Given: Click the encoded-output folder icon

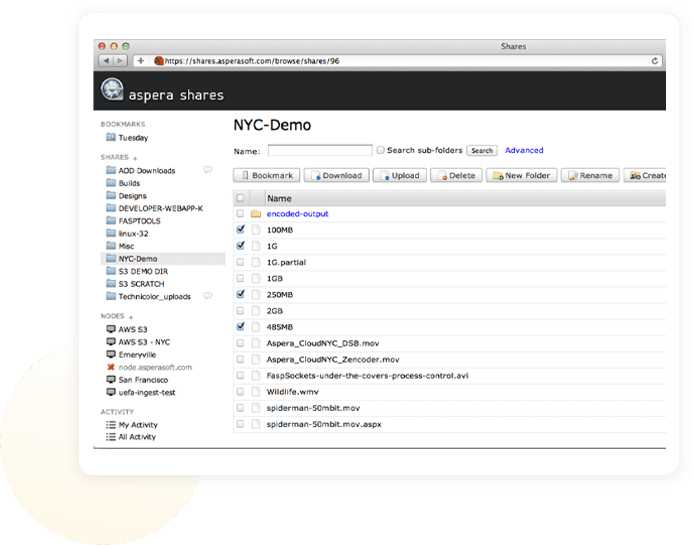Looking at the screenshot, I should 256,214.
